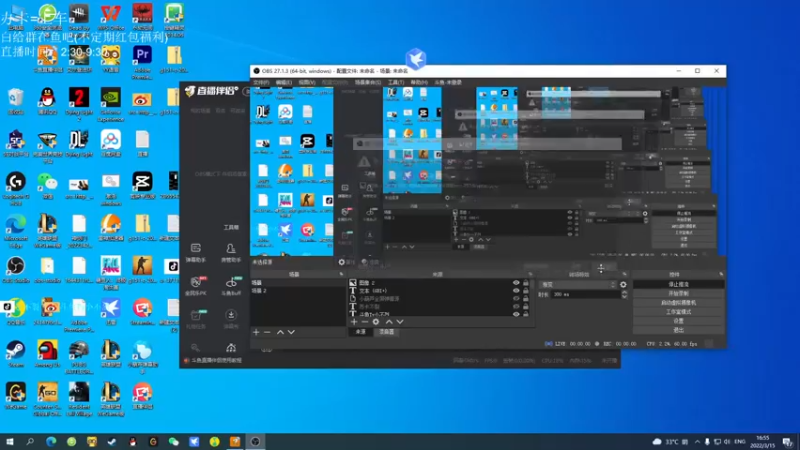Toggle visibility eye of 文本 (GDI+) source
This screenshot has height=450, width=800.
[x=516, y=290]
